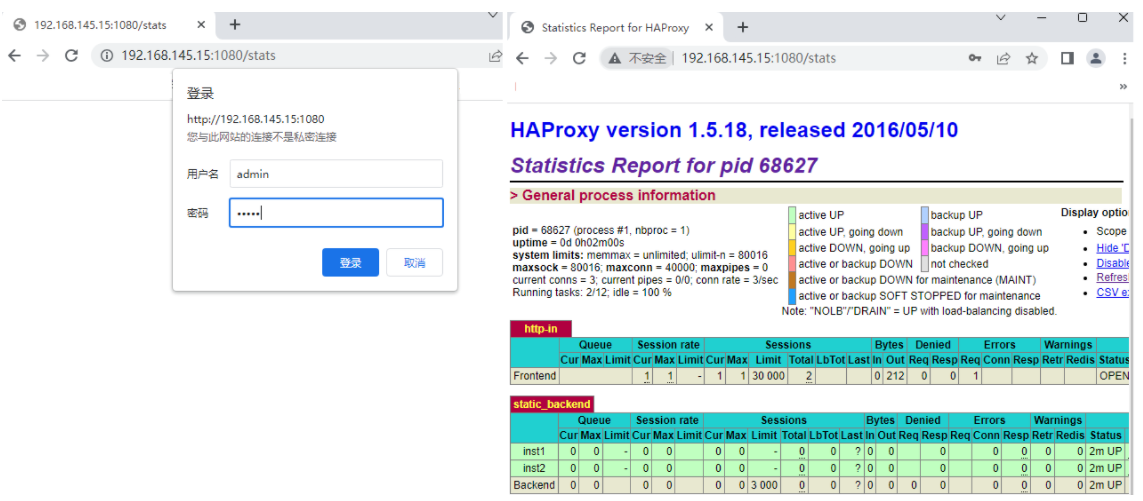The image size is (1143, 501).
Task: Click the Frontend row label
Action: click(x=535, y=376)
